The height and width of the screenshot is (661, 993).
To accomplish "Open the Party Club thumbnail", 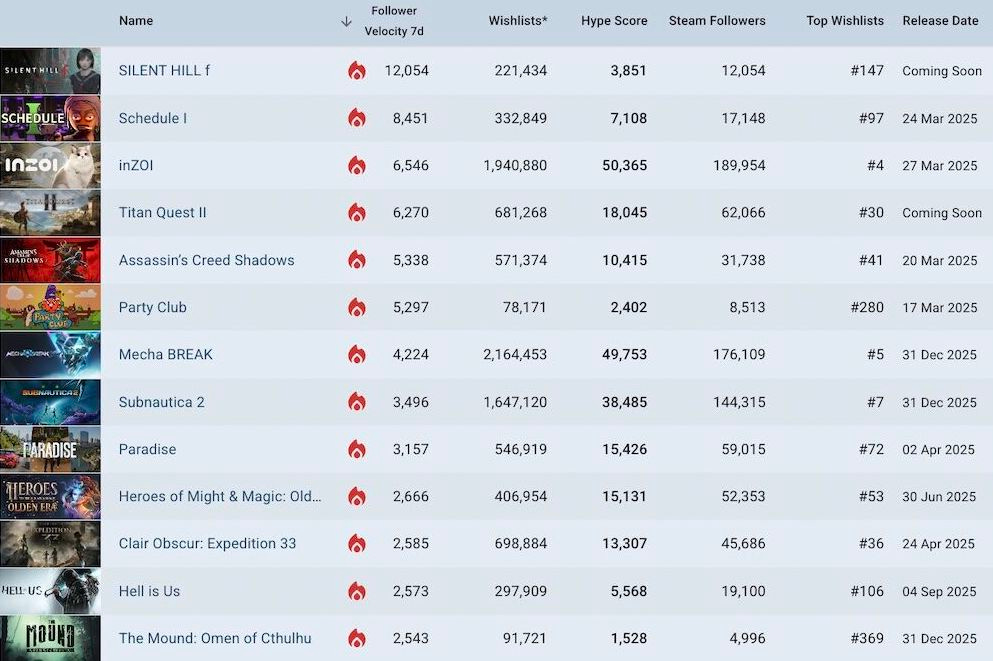I will tap(50, 307).
